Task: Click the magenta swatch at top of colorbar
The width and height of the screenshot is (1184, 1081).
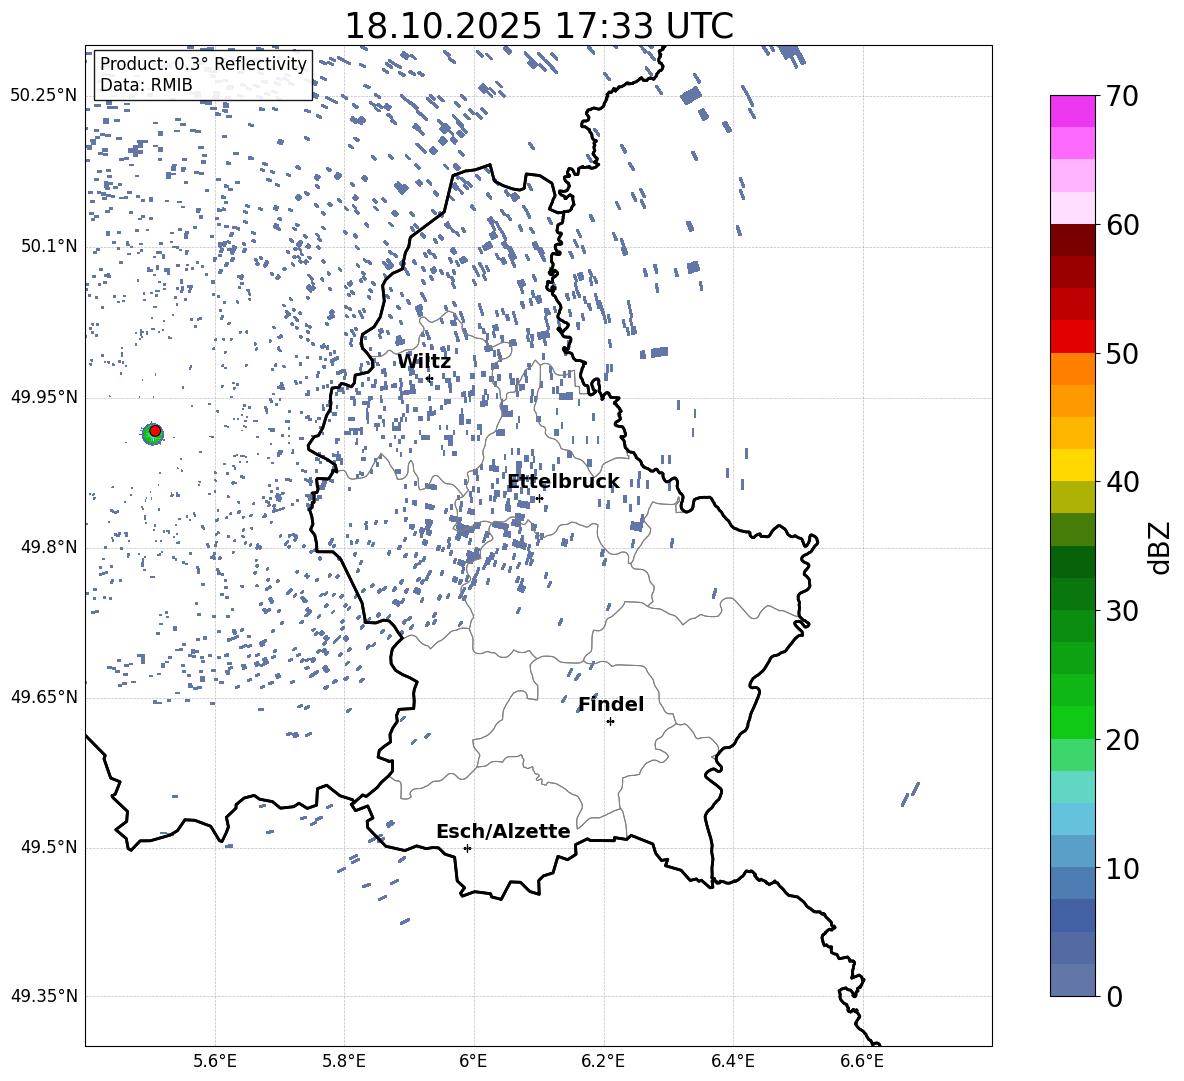Action: [x=1072, y=112]
